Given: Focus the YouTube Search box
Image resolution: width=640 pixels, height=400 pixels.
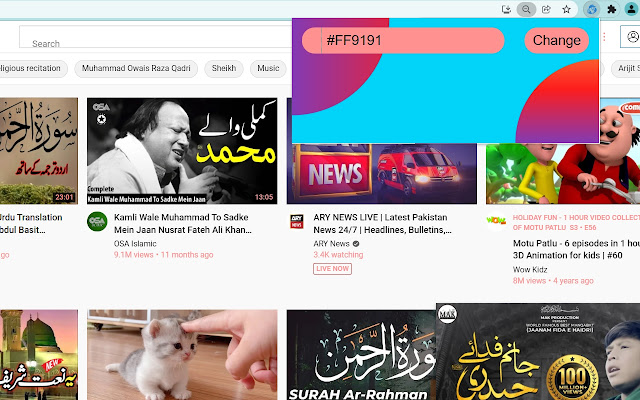Looking at the screenshot, I should tap(155, 38).
